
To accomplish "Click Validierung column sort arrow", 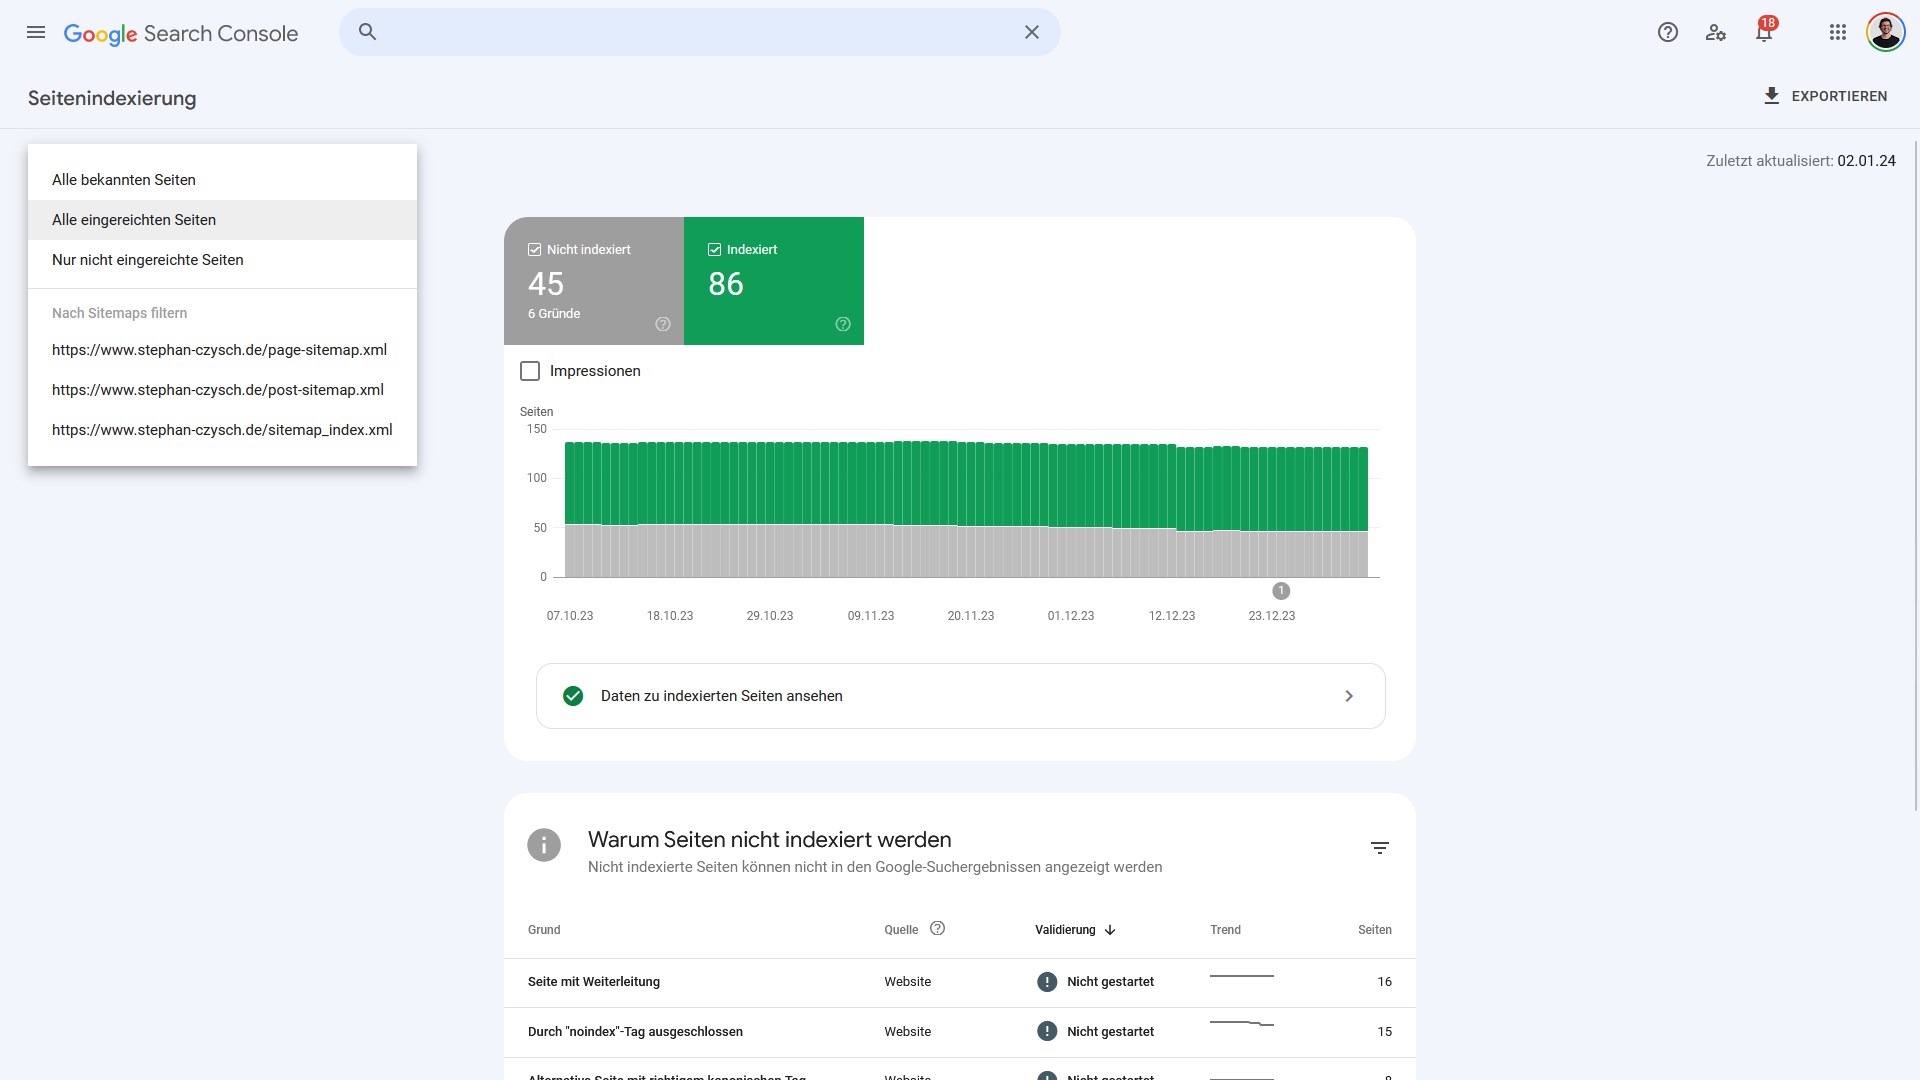I will [1110, 930].
